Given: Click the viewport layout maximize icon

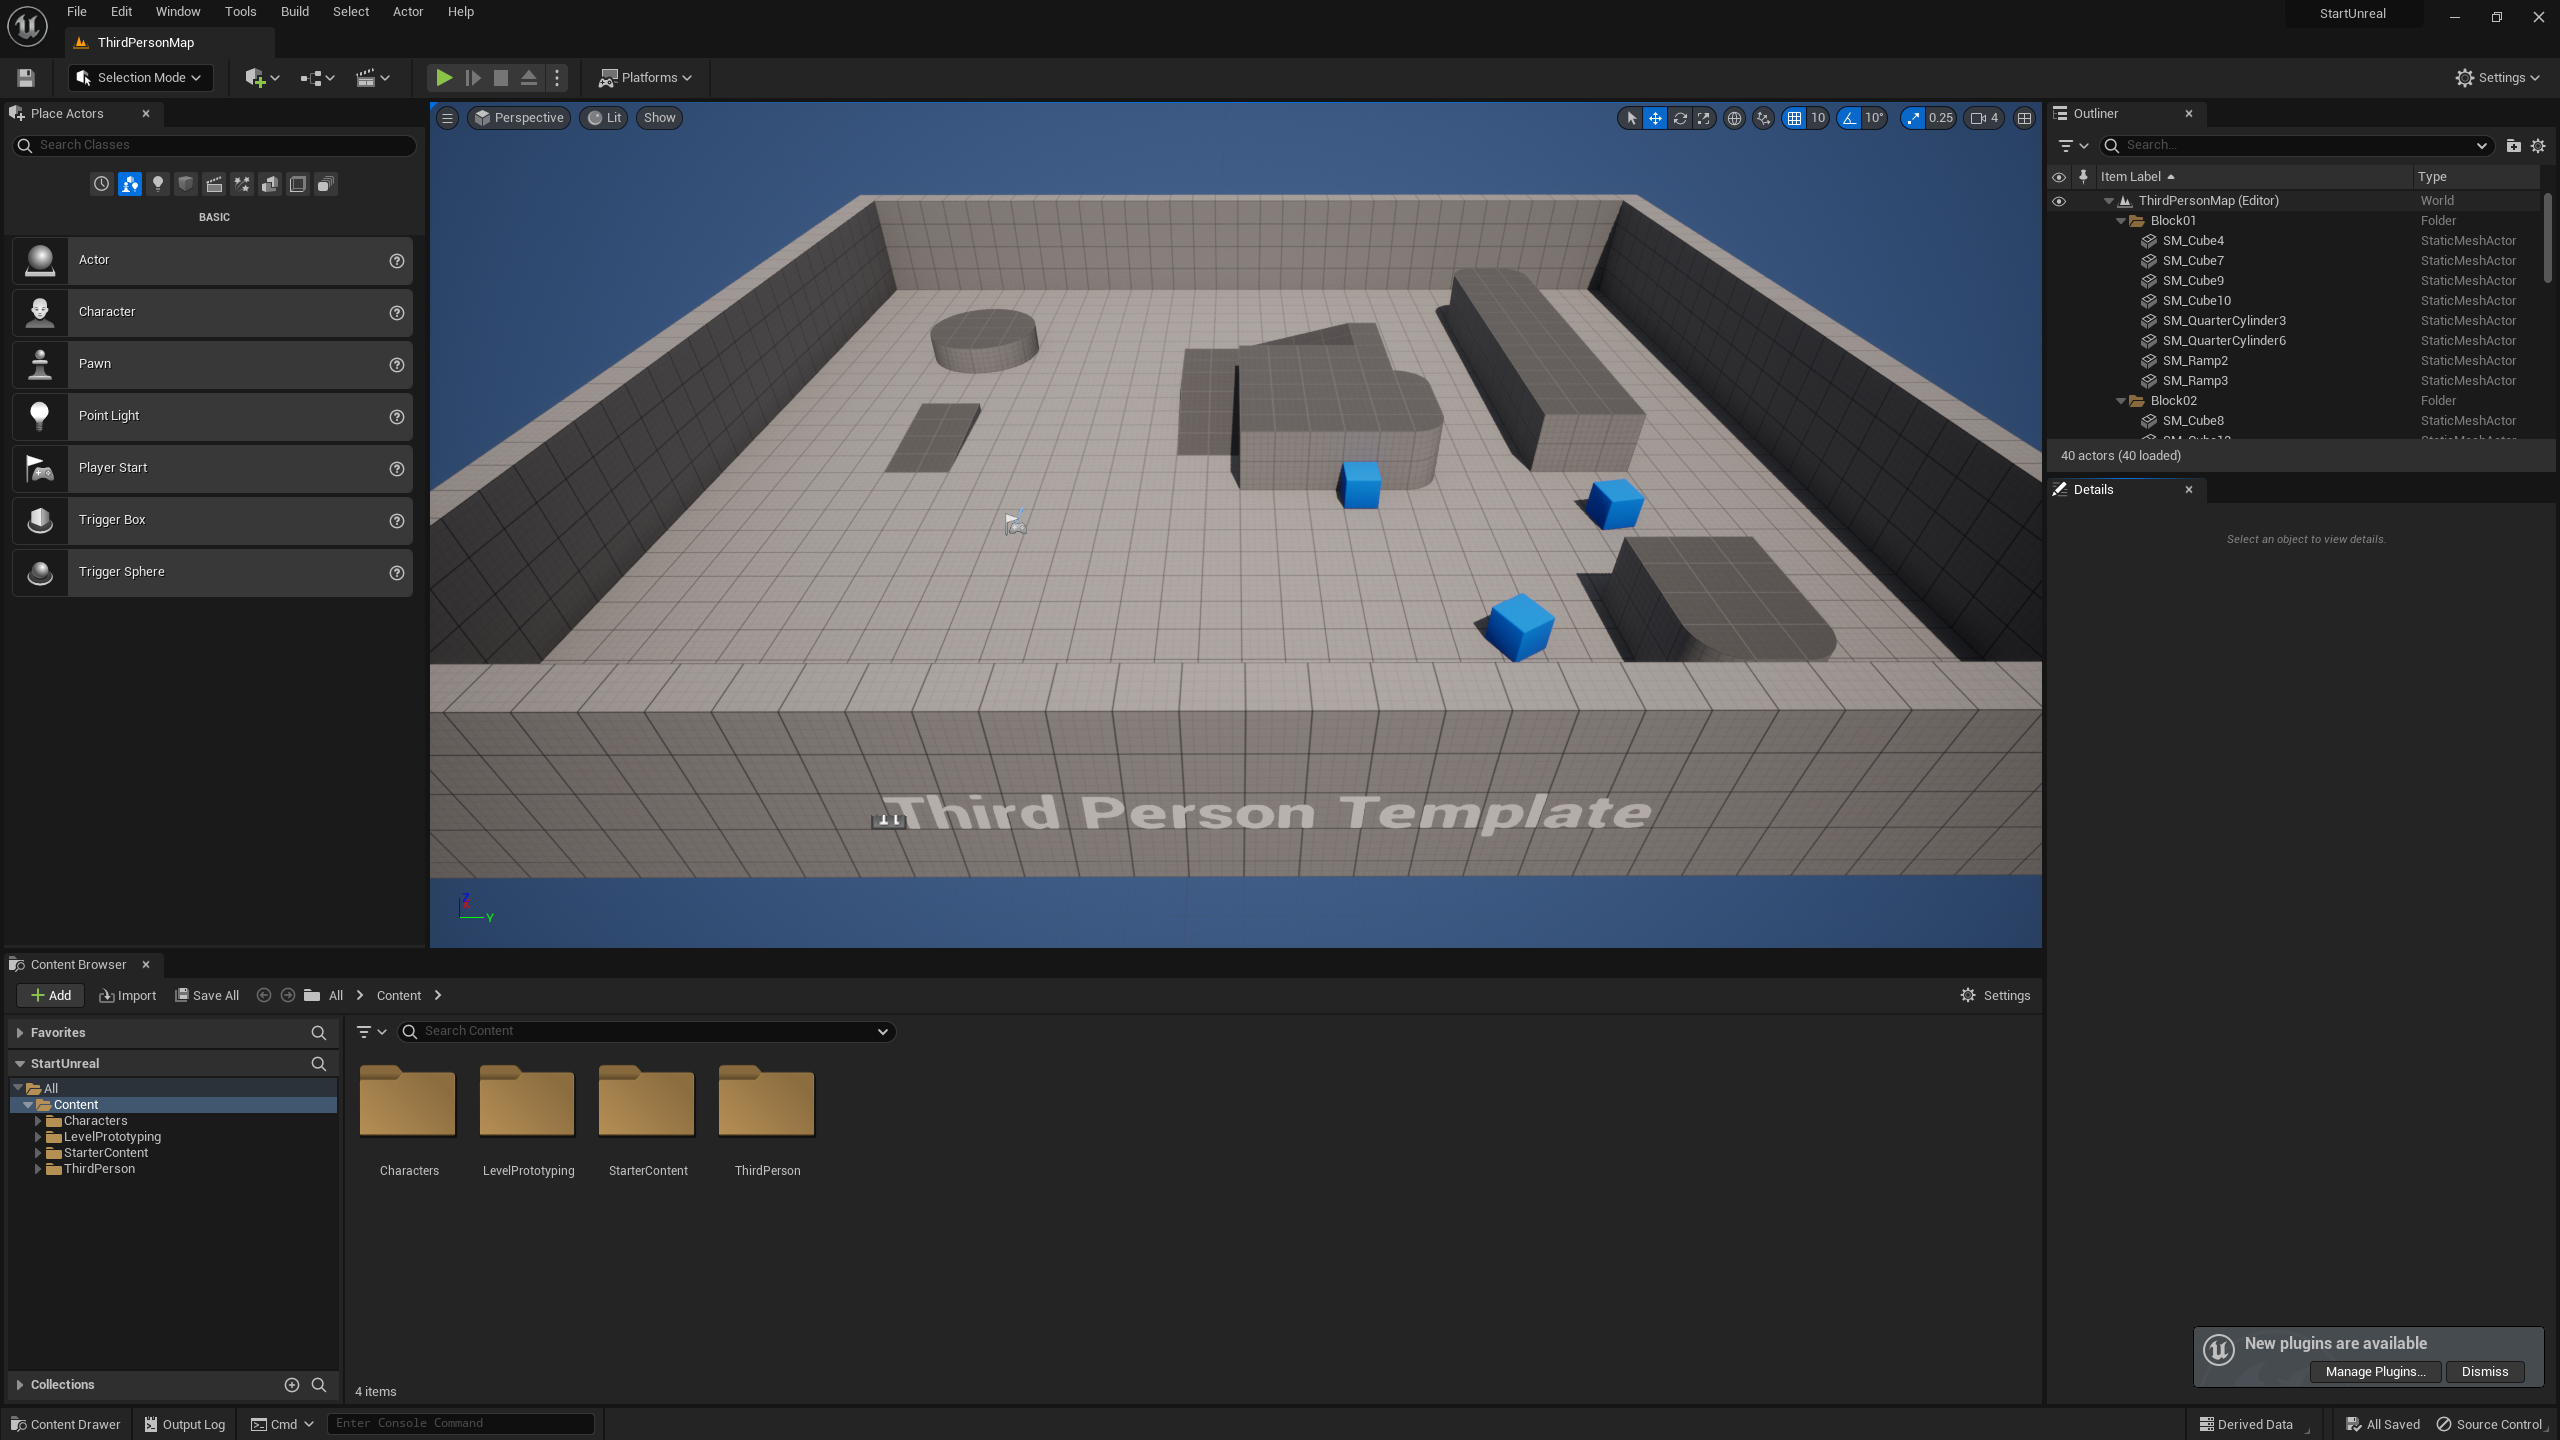Looking at the screenshot, I should coord(2024,118).
